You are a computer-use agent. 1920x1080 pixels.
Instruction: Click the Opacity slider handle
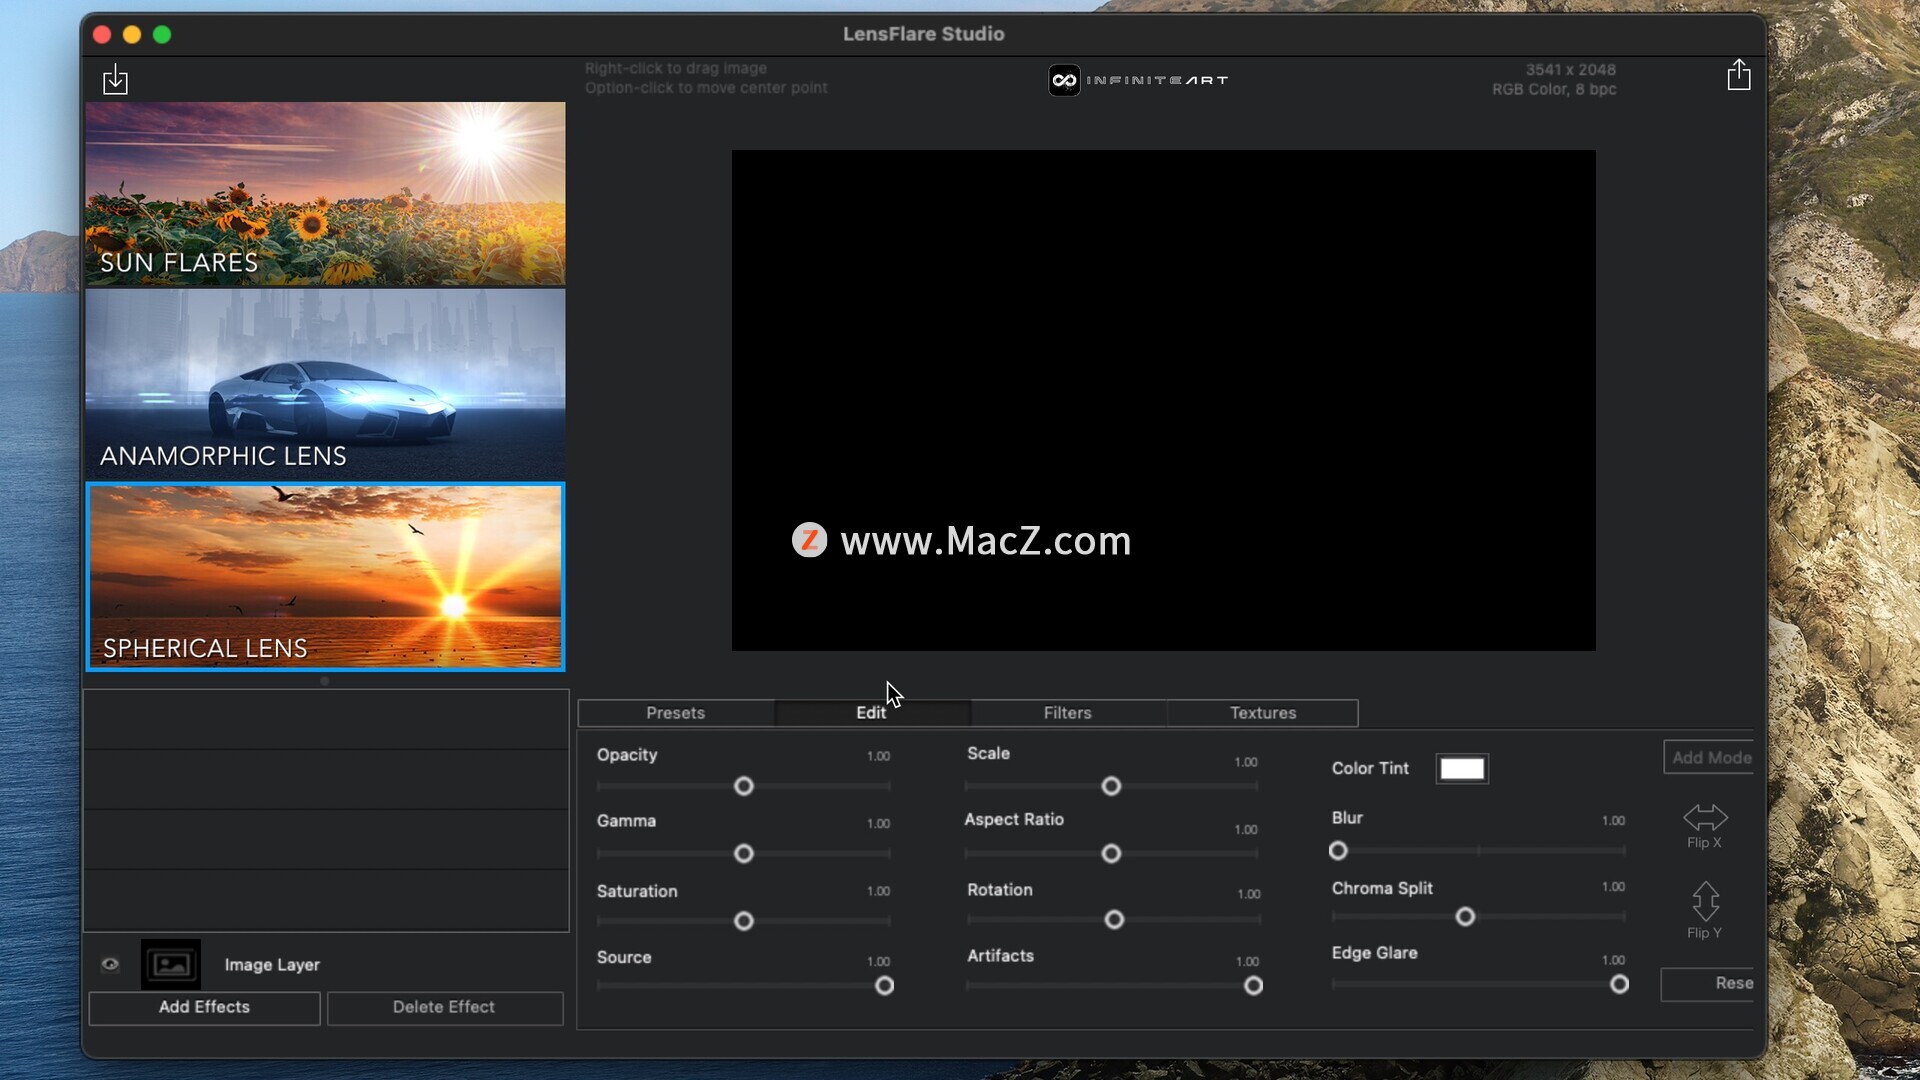(743, 786)
